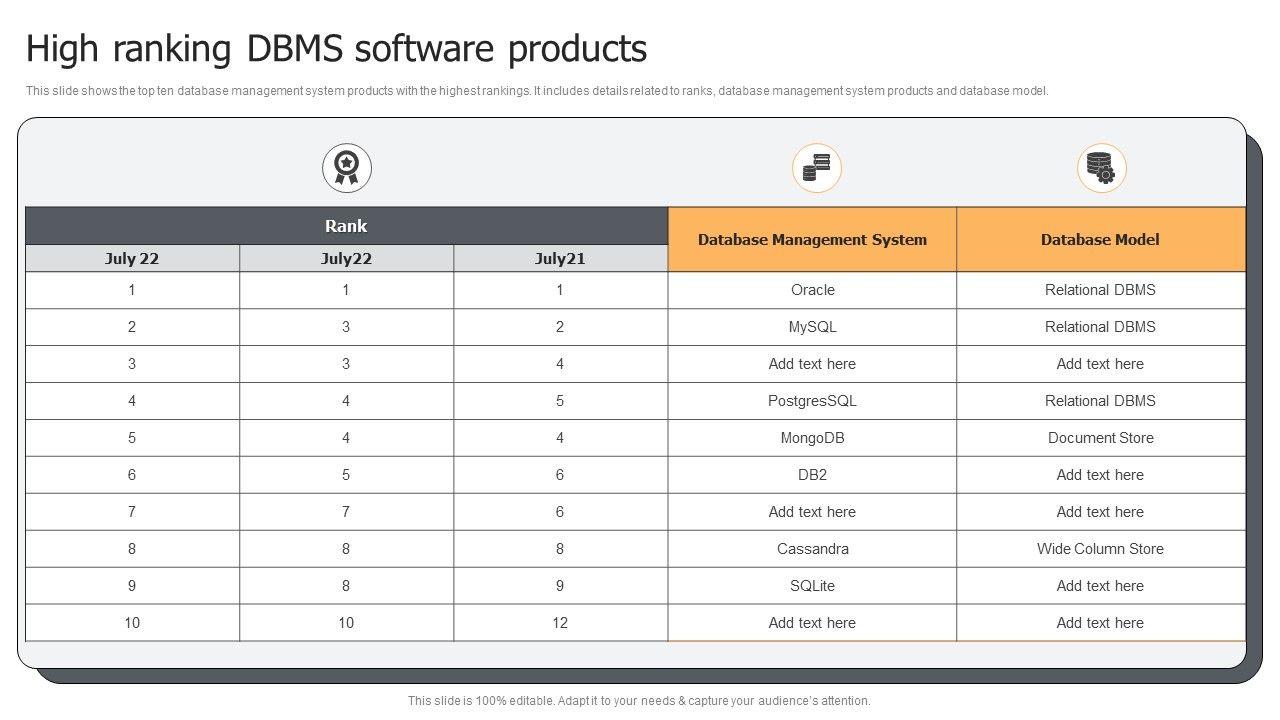Click the 'SQLite' cell
Screen dimensions: 1280x720
812,586
